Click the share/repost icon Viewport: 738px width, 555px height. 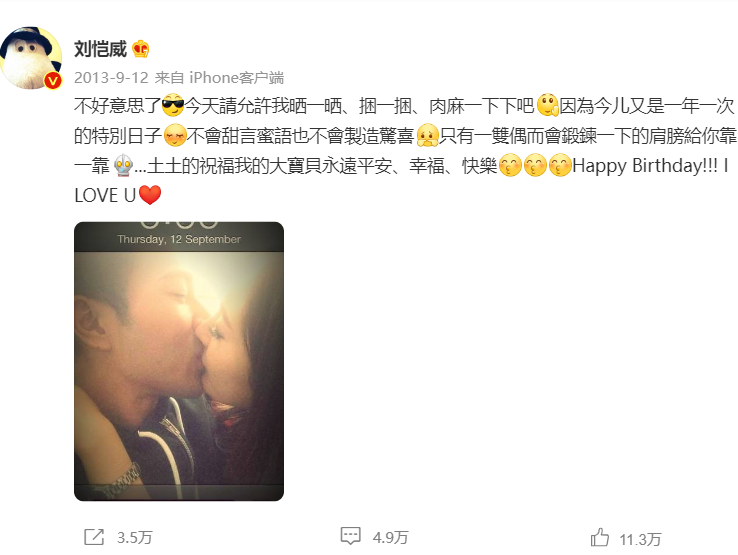click(x=94, y=537)
